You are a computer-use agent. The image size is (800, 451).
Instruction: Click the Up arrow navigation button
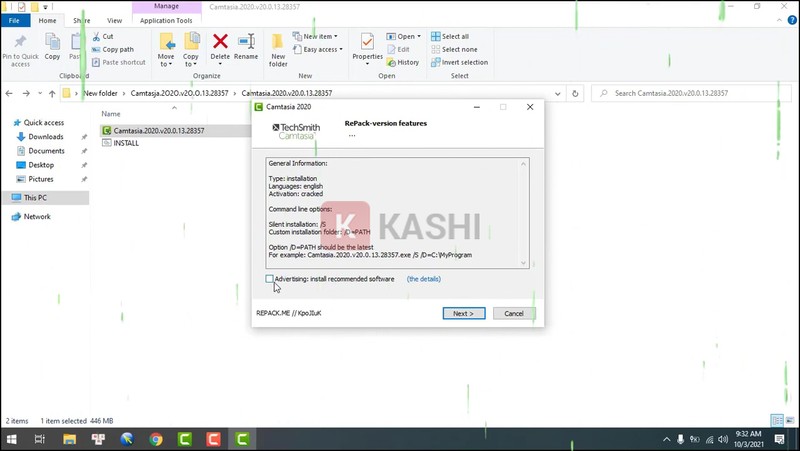pos(52,93)
